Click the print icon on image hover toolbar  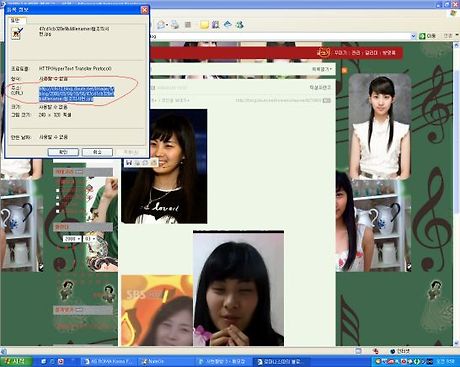pos(137,162)
